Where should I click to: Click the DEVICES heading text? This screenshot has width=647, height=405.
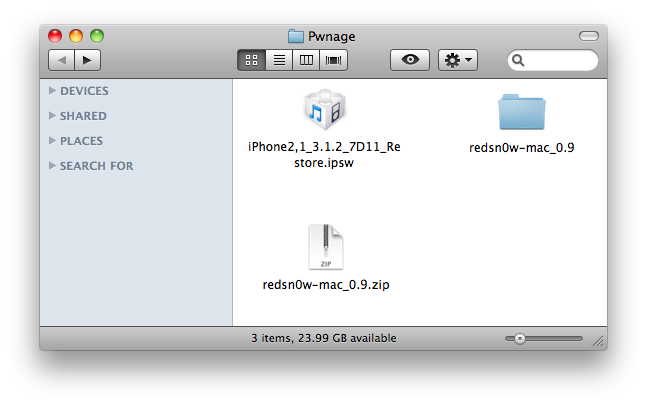[x=84, y=91]
